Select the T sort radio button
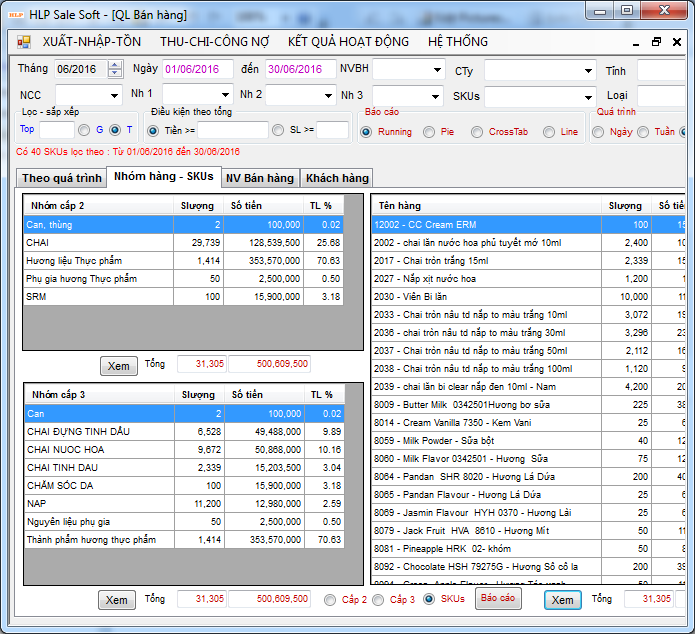Image resolution: width=695 pixels, height=634 pixels. (115, 130)
